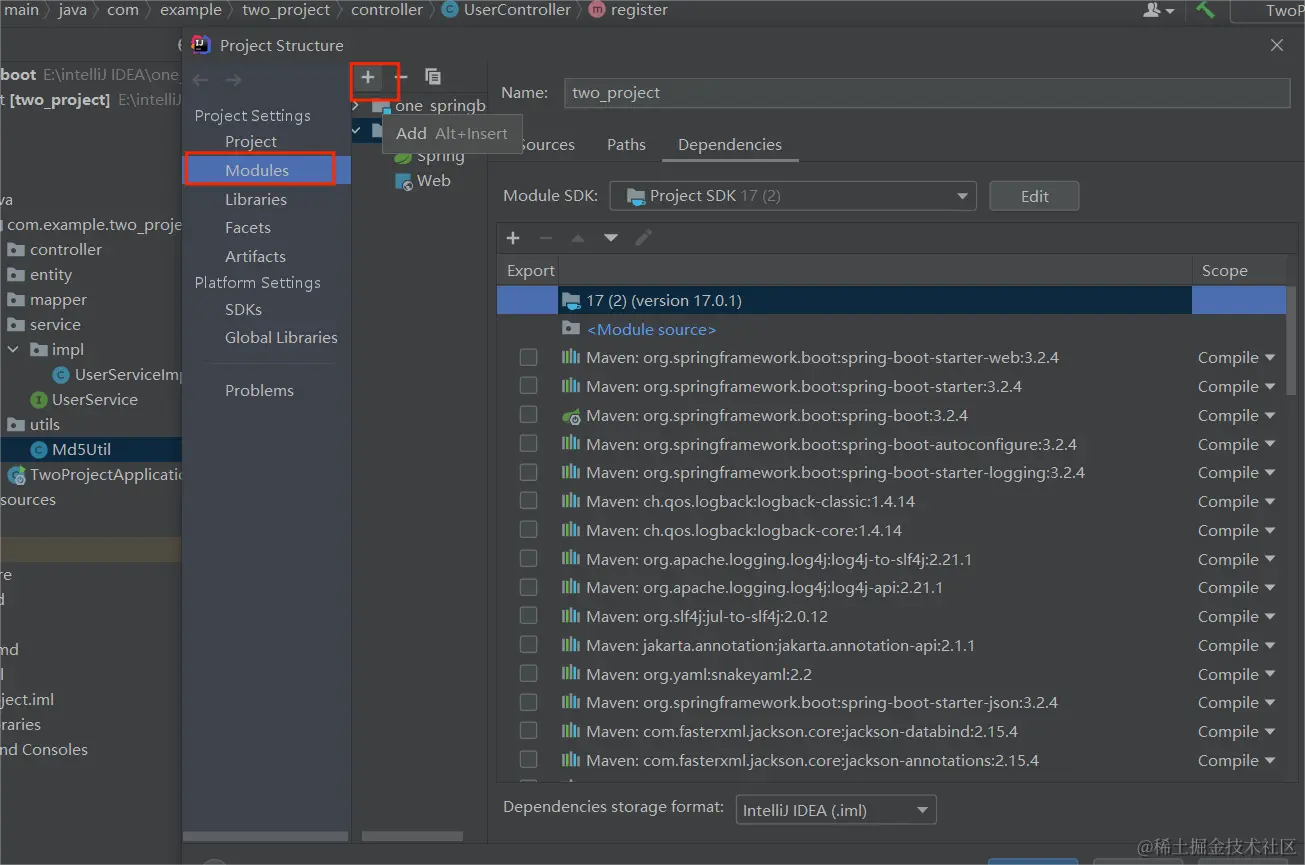1305x865 pixels.
Task: Open Libraries in the settings sidebar
Action: click(256, 200)
